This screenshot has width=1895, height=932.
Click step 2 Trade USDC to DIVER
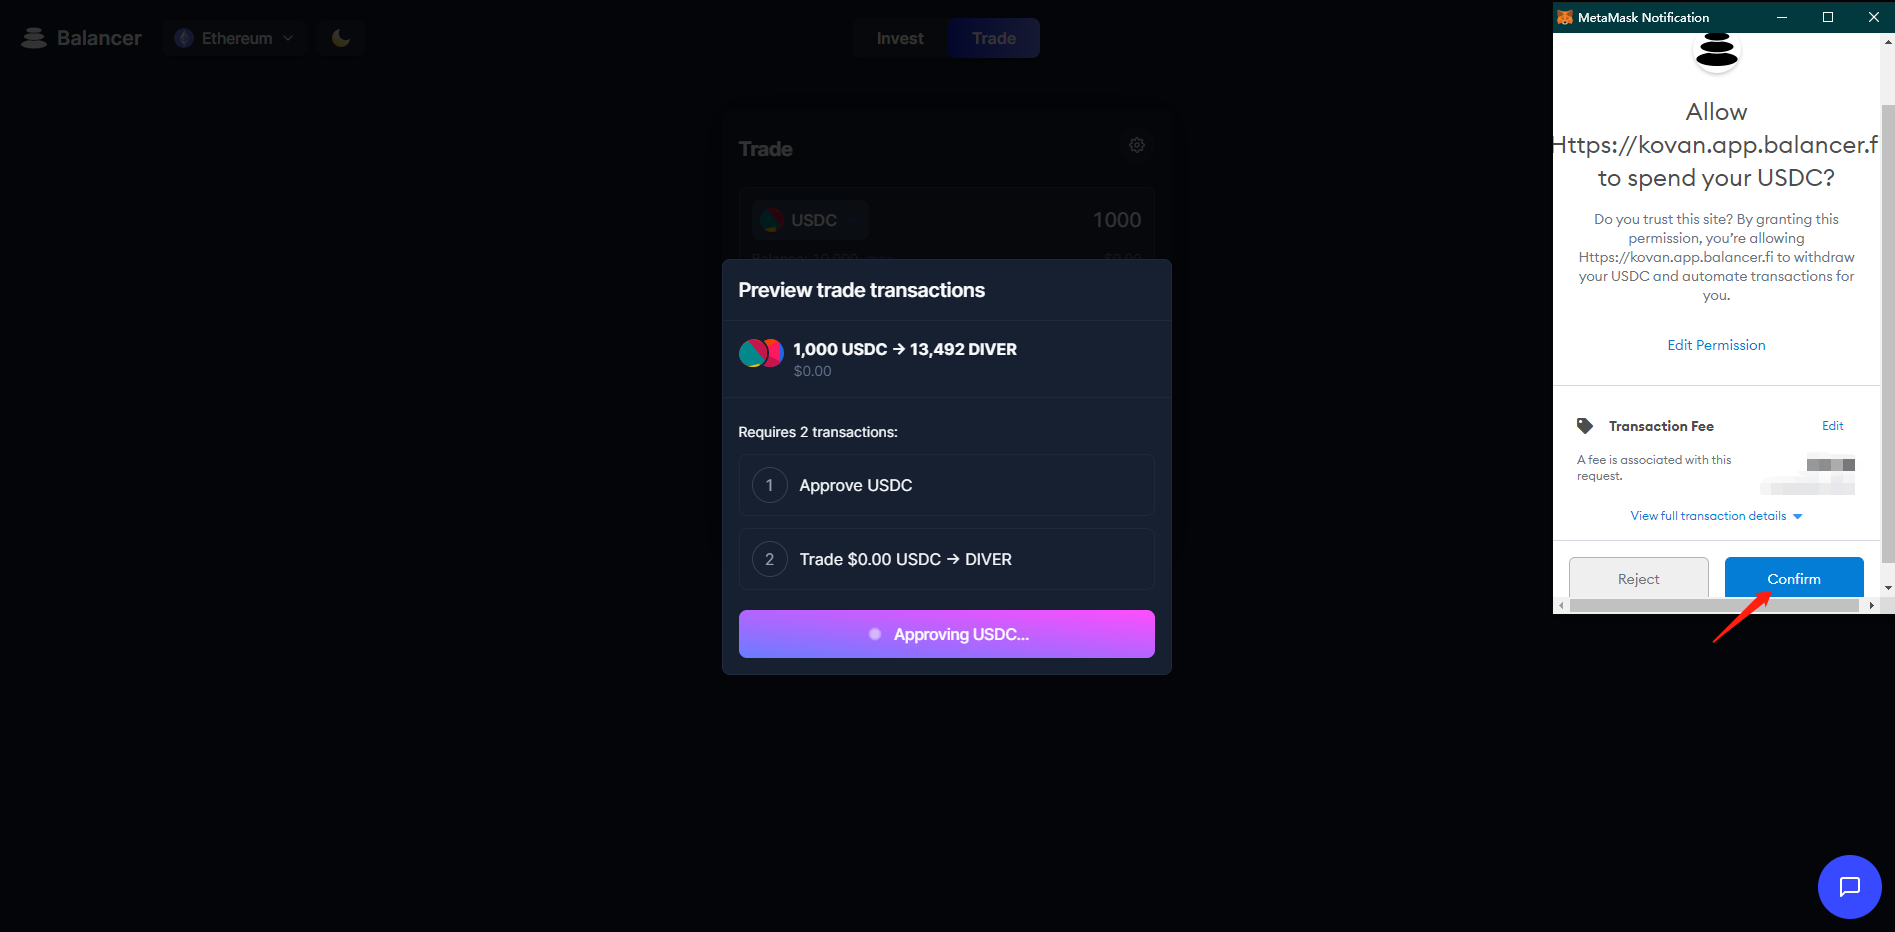(946, 559)
